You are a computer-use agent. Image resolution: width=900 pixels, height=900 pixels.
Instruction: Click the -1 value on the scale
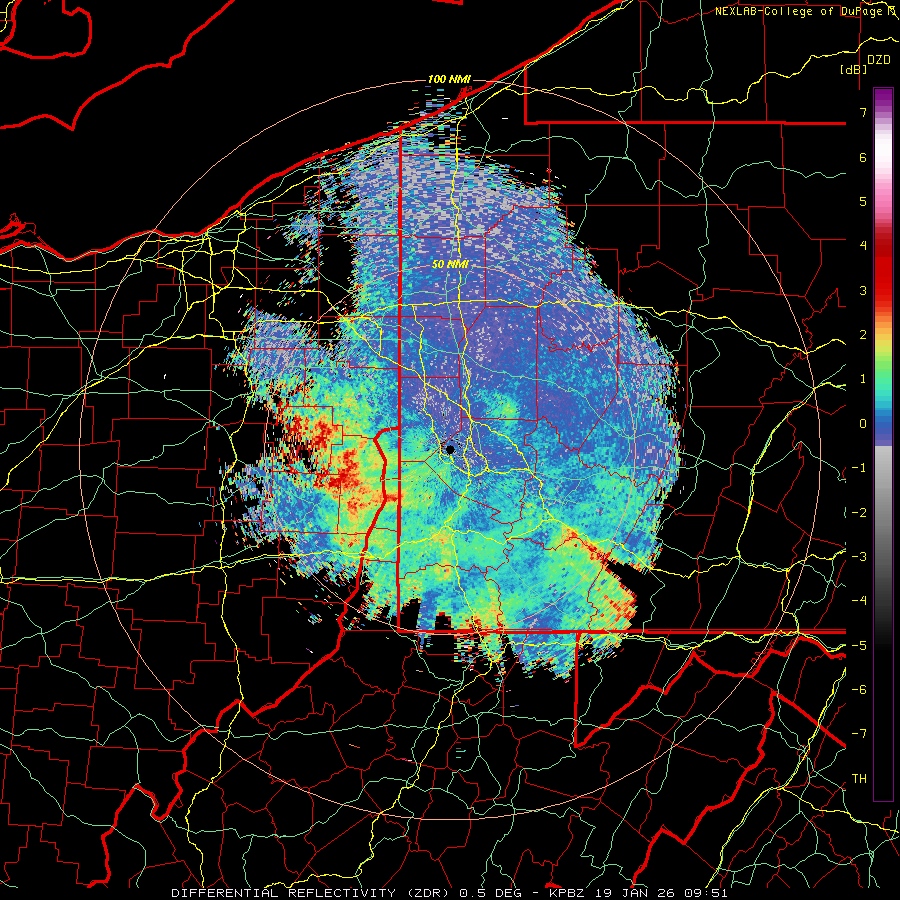pyautogui.click(x=859, y=468)
